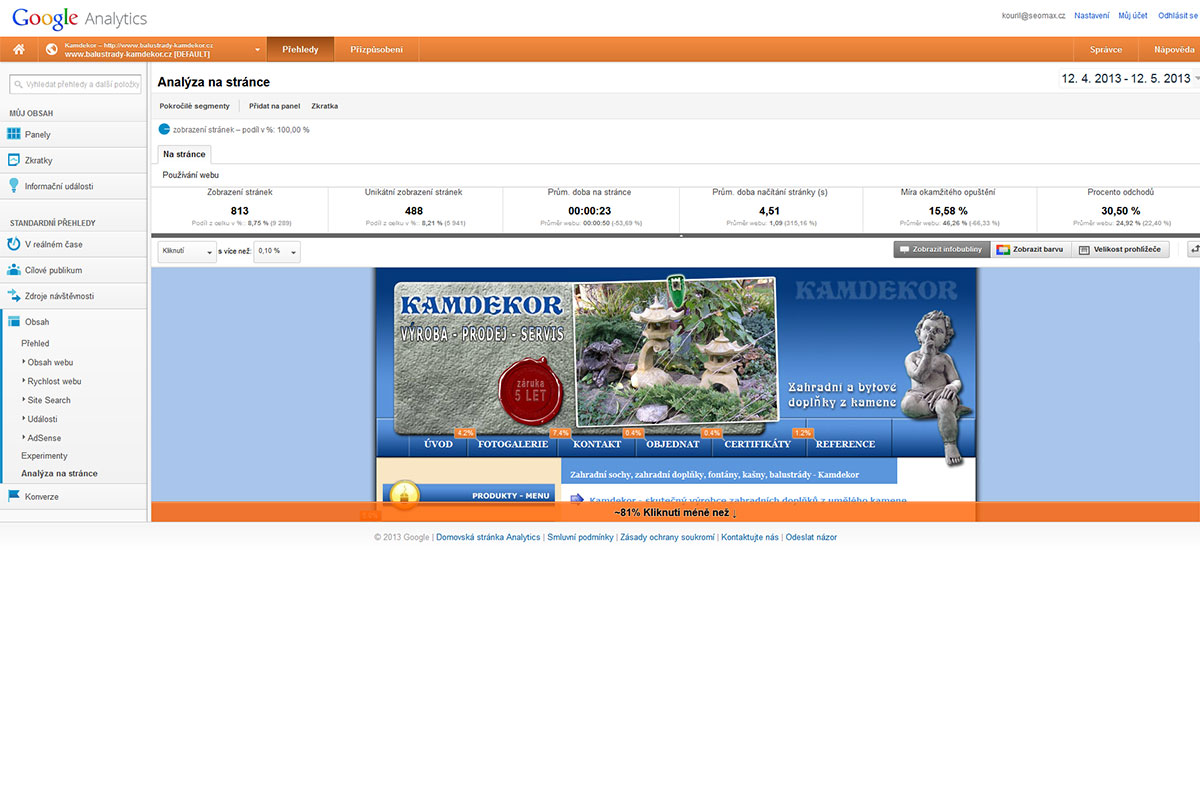Expand the Události submenu
This screenshot has width=1200, height=805.
coord(42,419)
